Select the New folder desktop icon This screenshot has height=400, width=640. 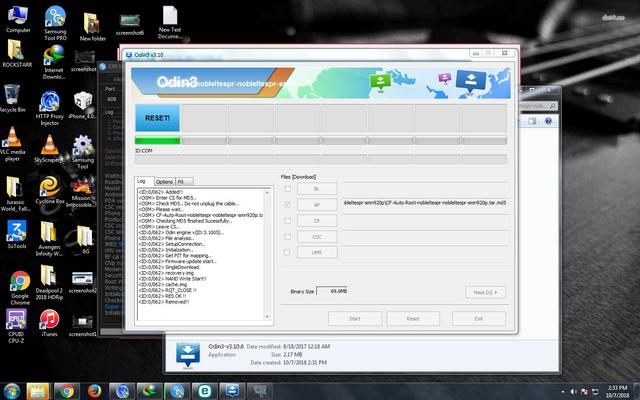[92, 27]
